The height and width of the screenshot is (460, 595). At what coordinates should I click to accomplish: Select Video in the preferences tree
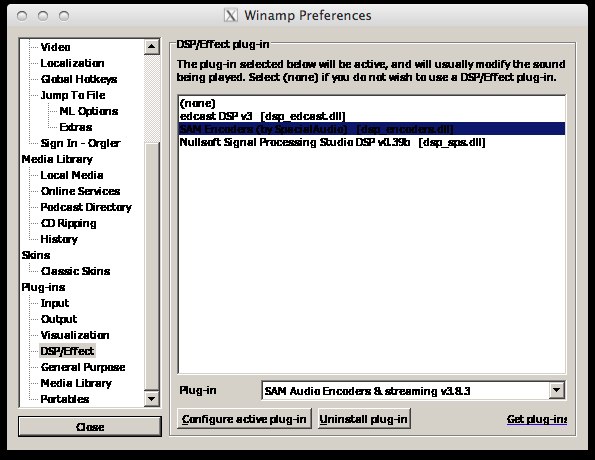[55, 47]
